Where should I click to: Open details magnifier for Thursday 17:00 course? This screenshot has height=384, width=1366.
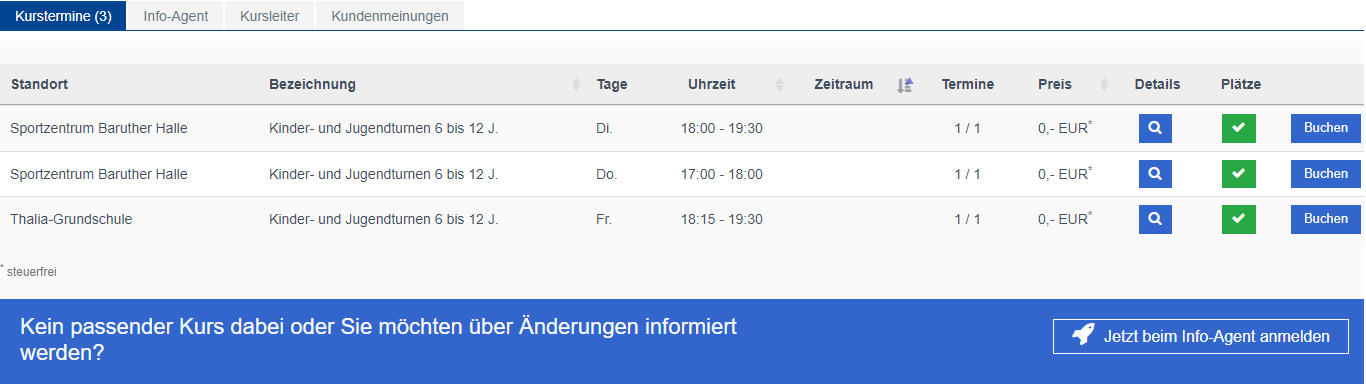1155,174
